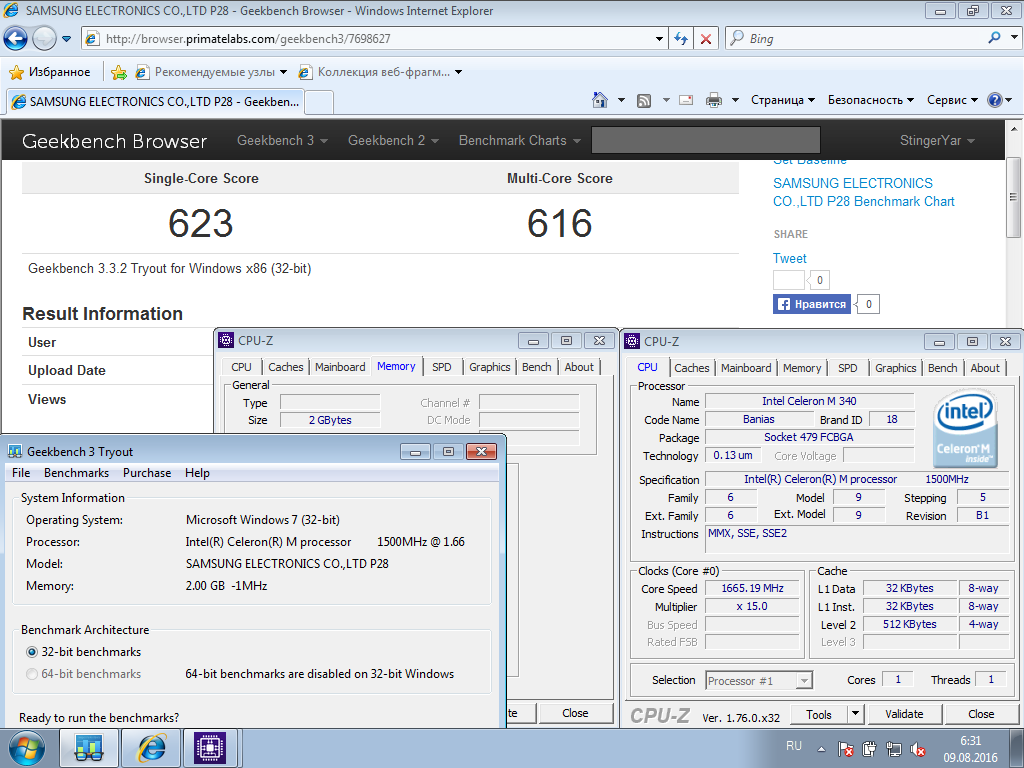Open CPU-Z Tools dropdown arrow
This screenshot has height=768, width=1024.
(856, 714)
